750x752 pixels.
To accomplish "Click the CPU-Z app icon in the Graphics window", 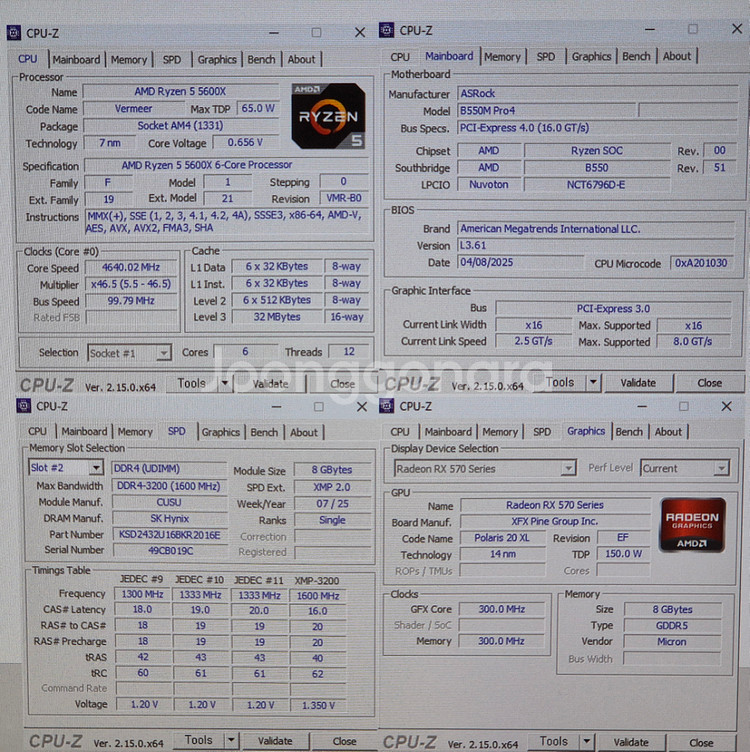I will [x=387, y=406].
